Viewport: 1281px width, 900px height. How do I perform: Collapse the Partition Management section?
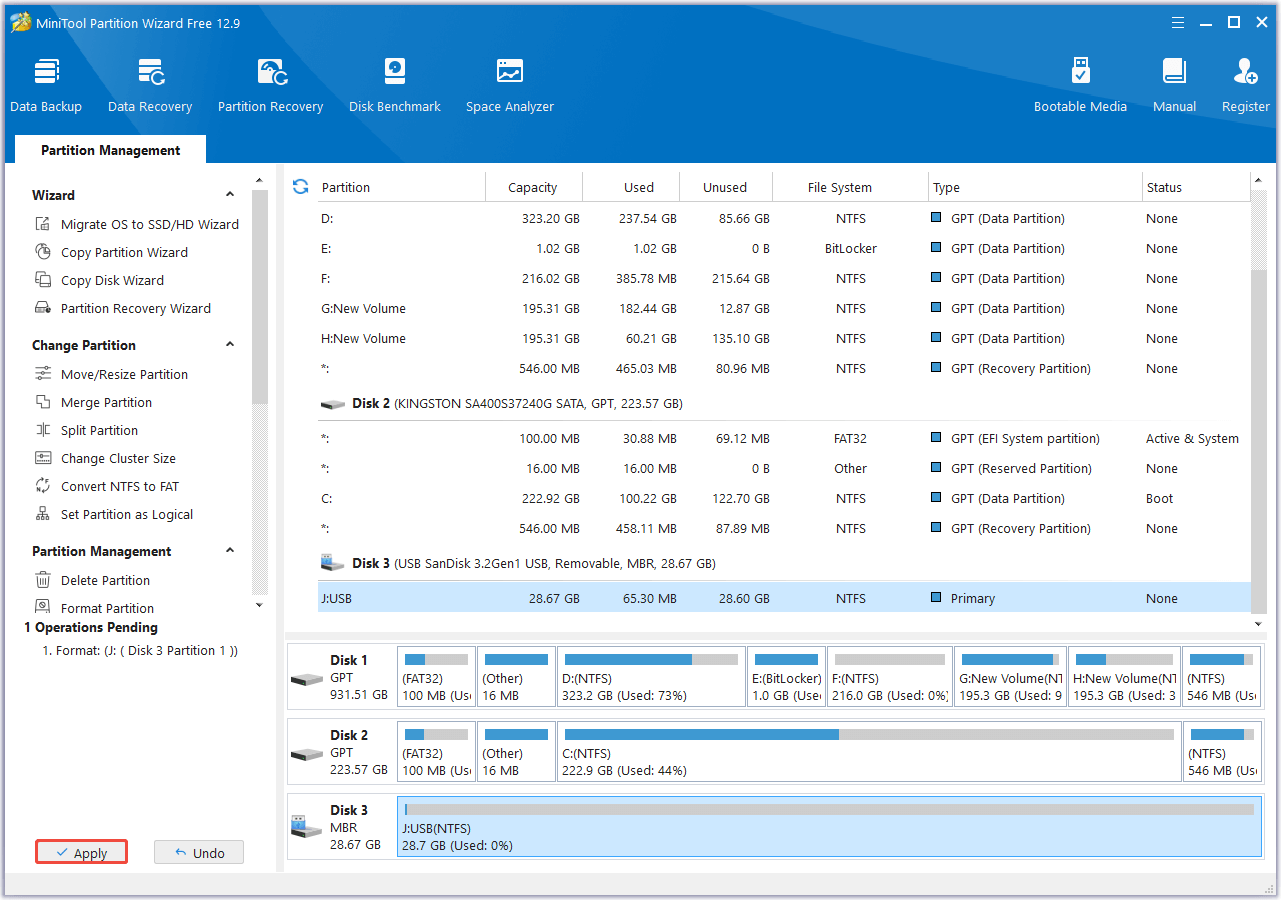coord(229,551)
